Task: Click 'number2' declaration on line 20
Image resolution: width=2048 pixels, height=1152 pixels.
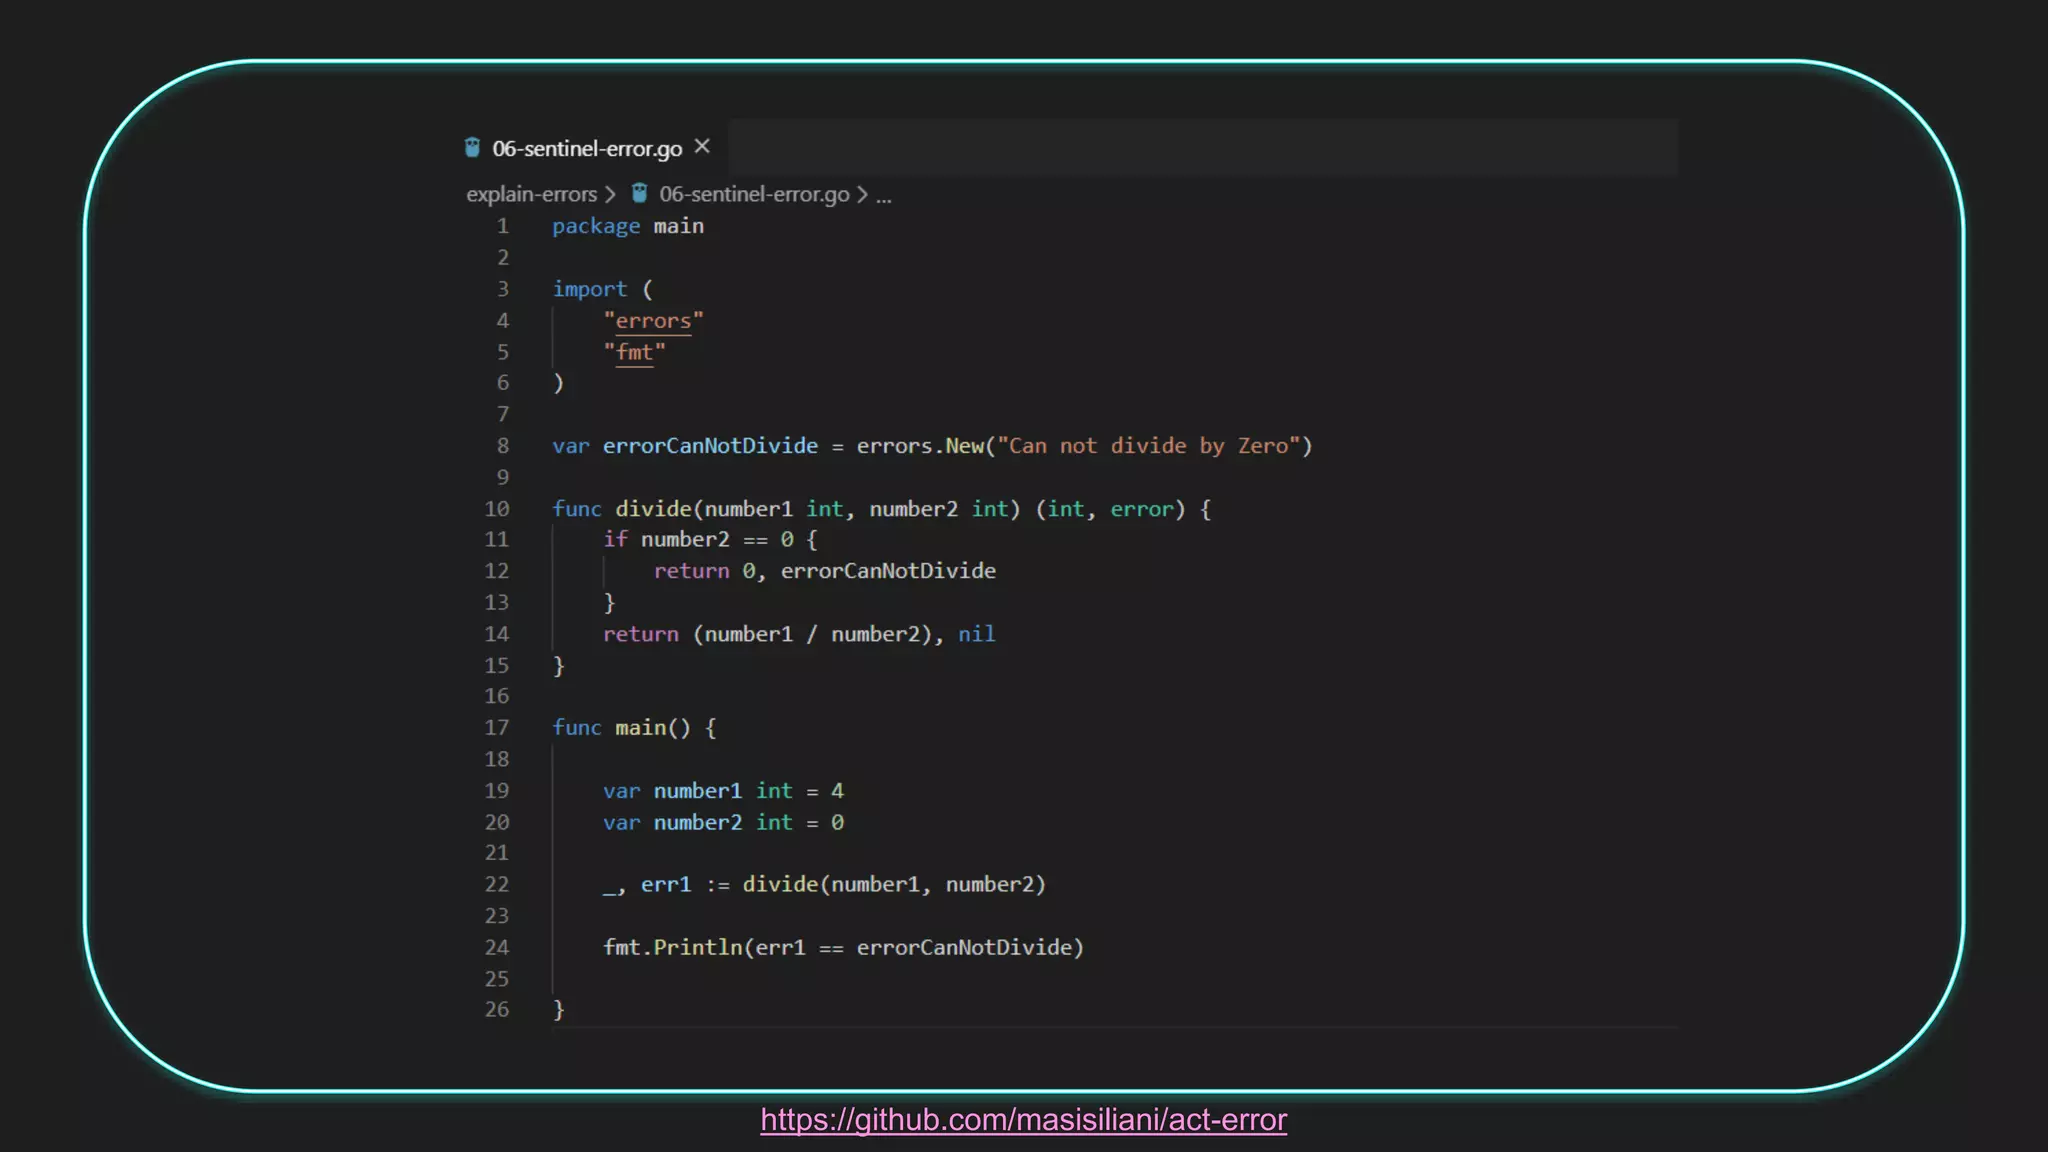Action: click(697, 823)
